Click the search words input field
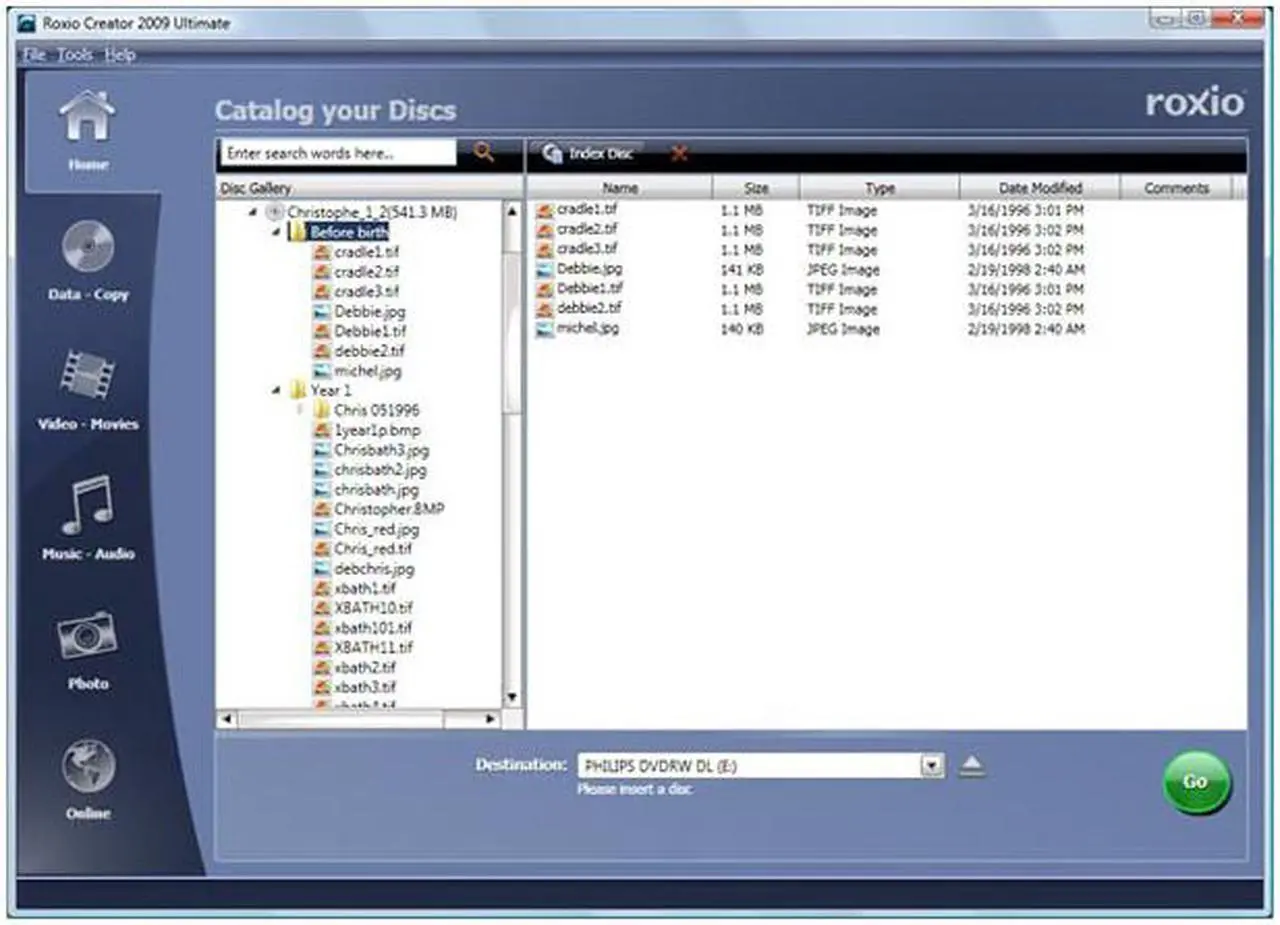Screen dimensions: 1280x925 click(x=338, y=153)
